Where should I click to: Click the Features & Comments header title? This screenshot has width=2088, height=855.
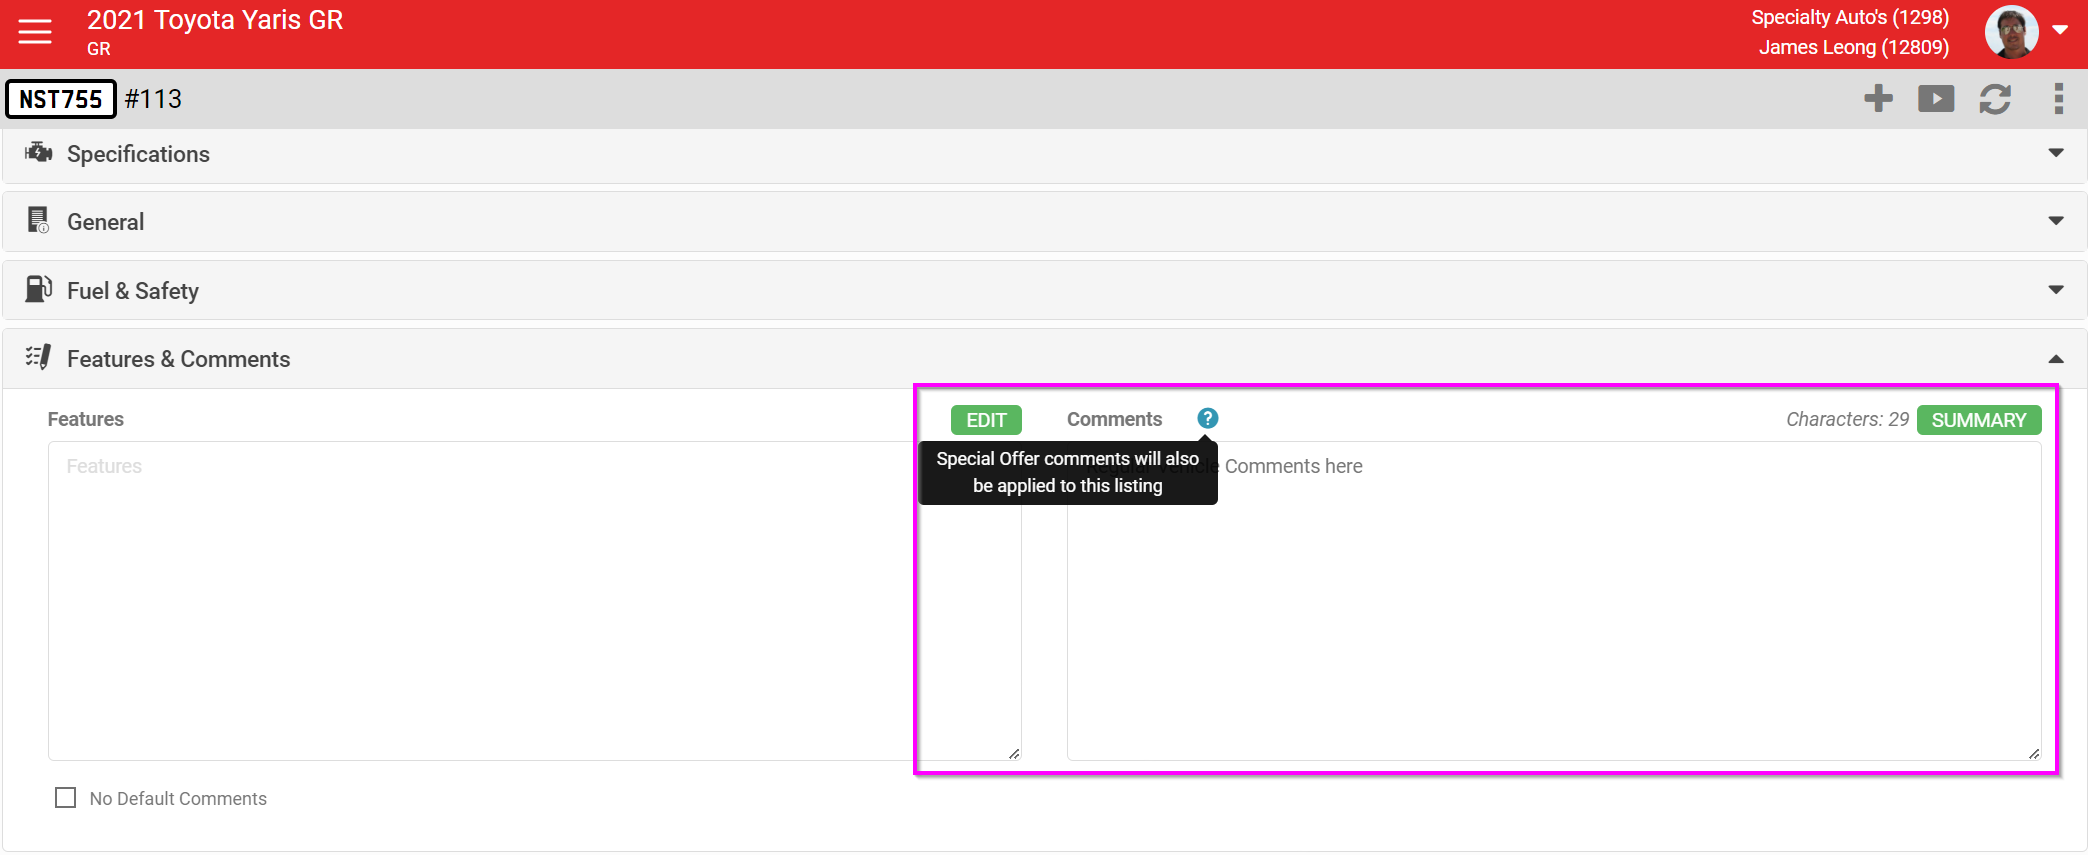coord(178,359)
